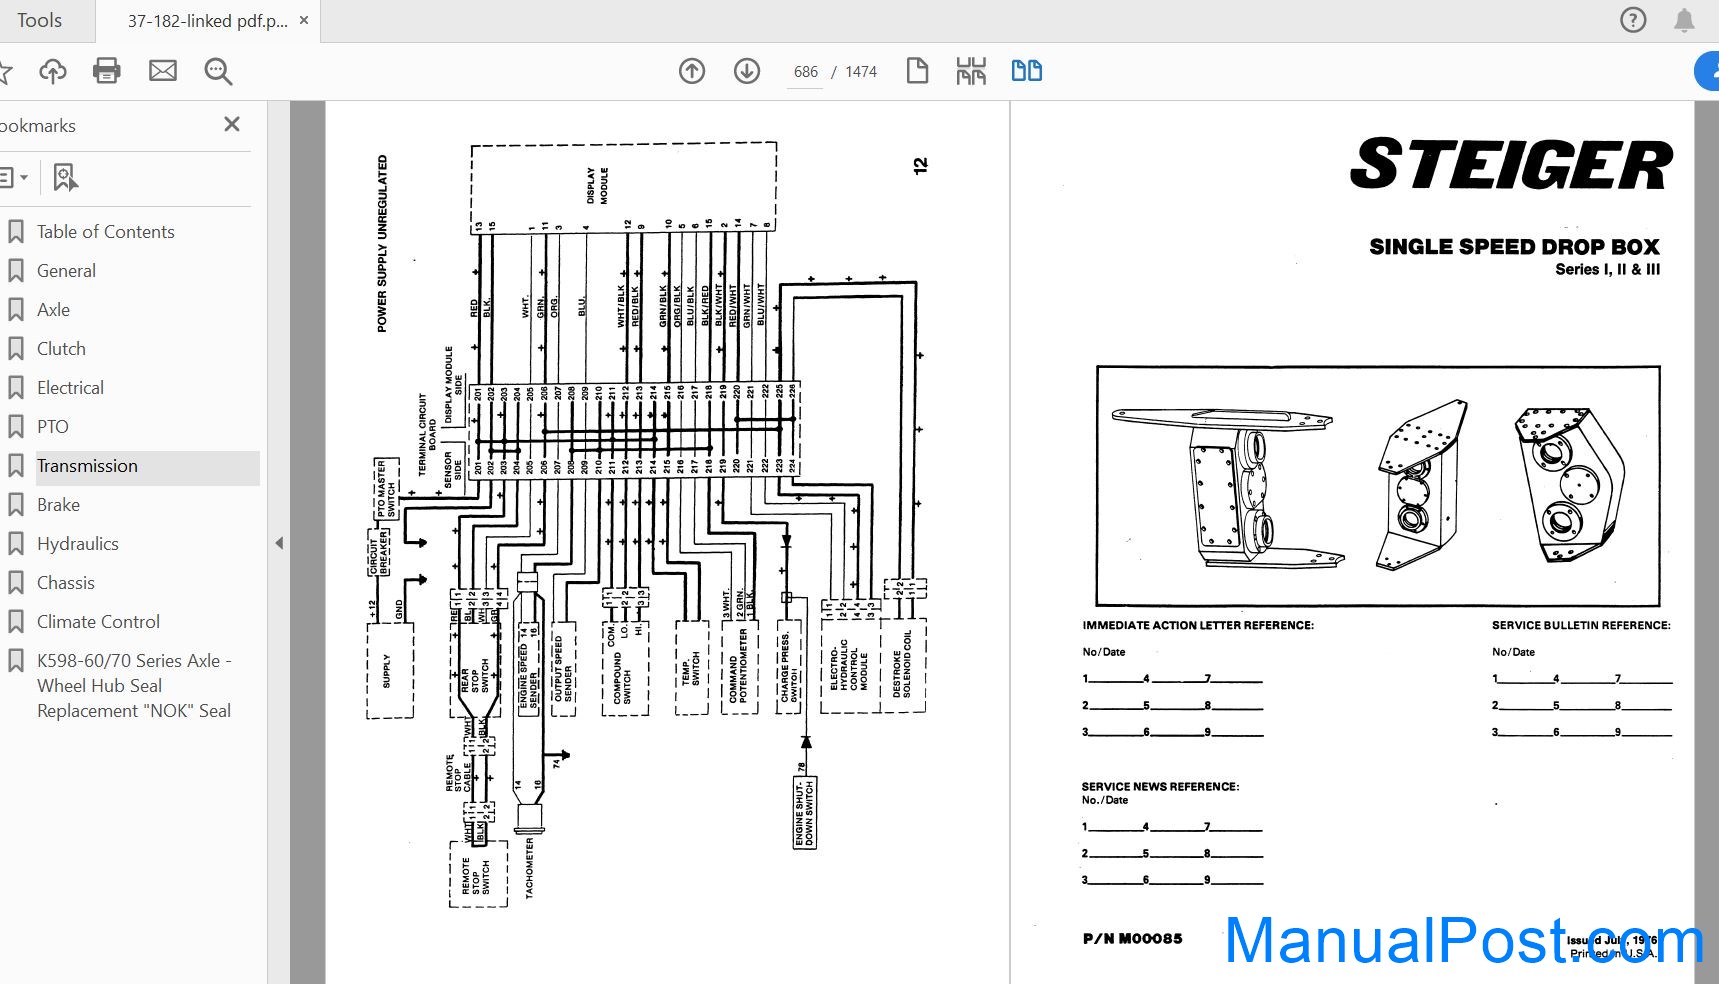Open the Brake bookmark
Screen dimensions: 1719x984
58,505
